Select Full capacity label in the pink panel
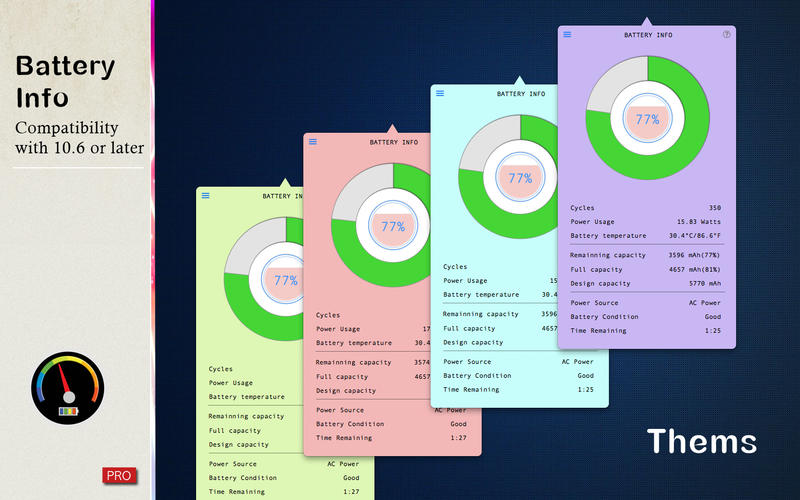The height and width of the screenshot is (500, 800). click(342, 377)
